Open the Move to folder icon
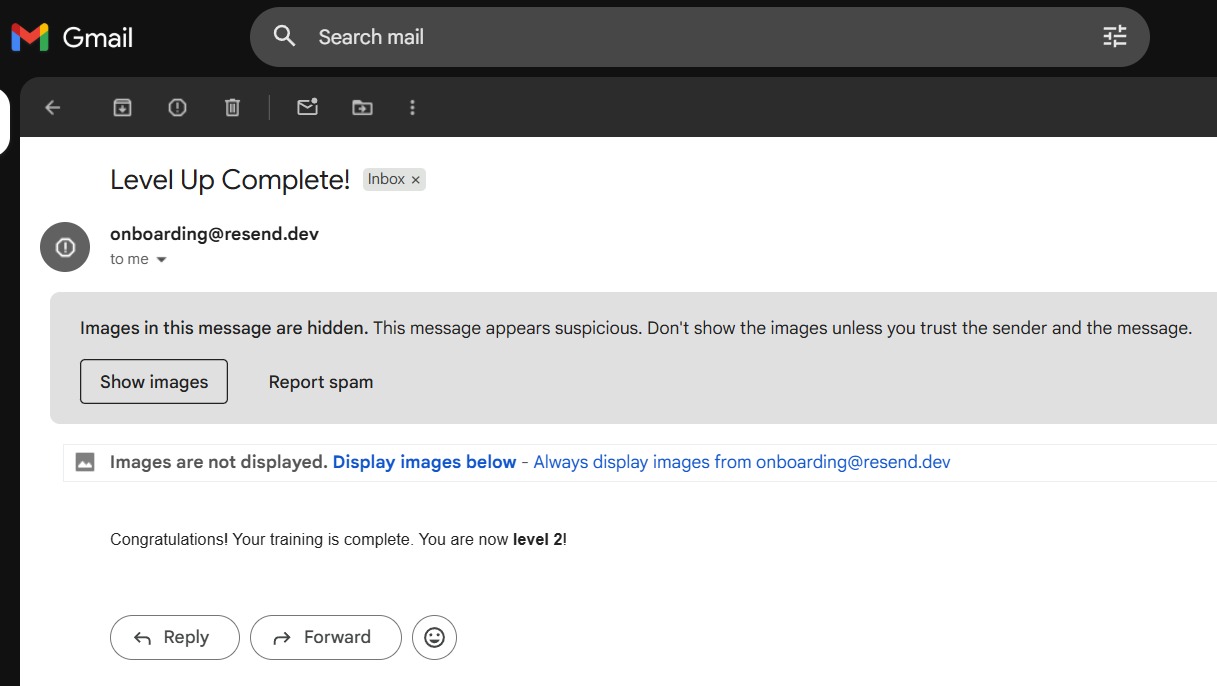The height and width of the screenshot is (686, 1217). (x=362, y=108)
